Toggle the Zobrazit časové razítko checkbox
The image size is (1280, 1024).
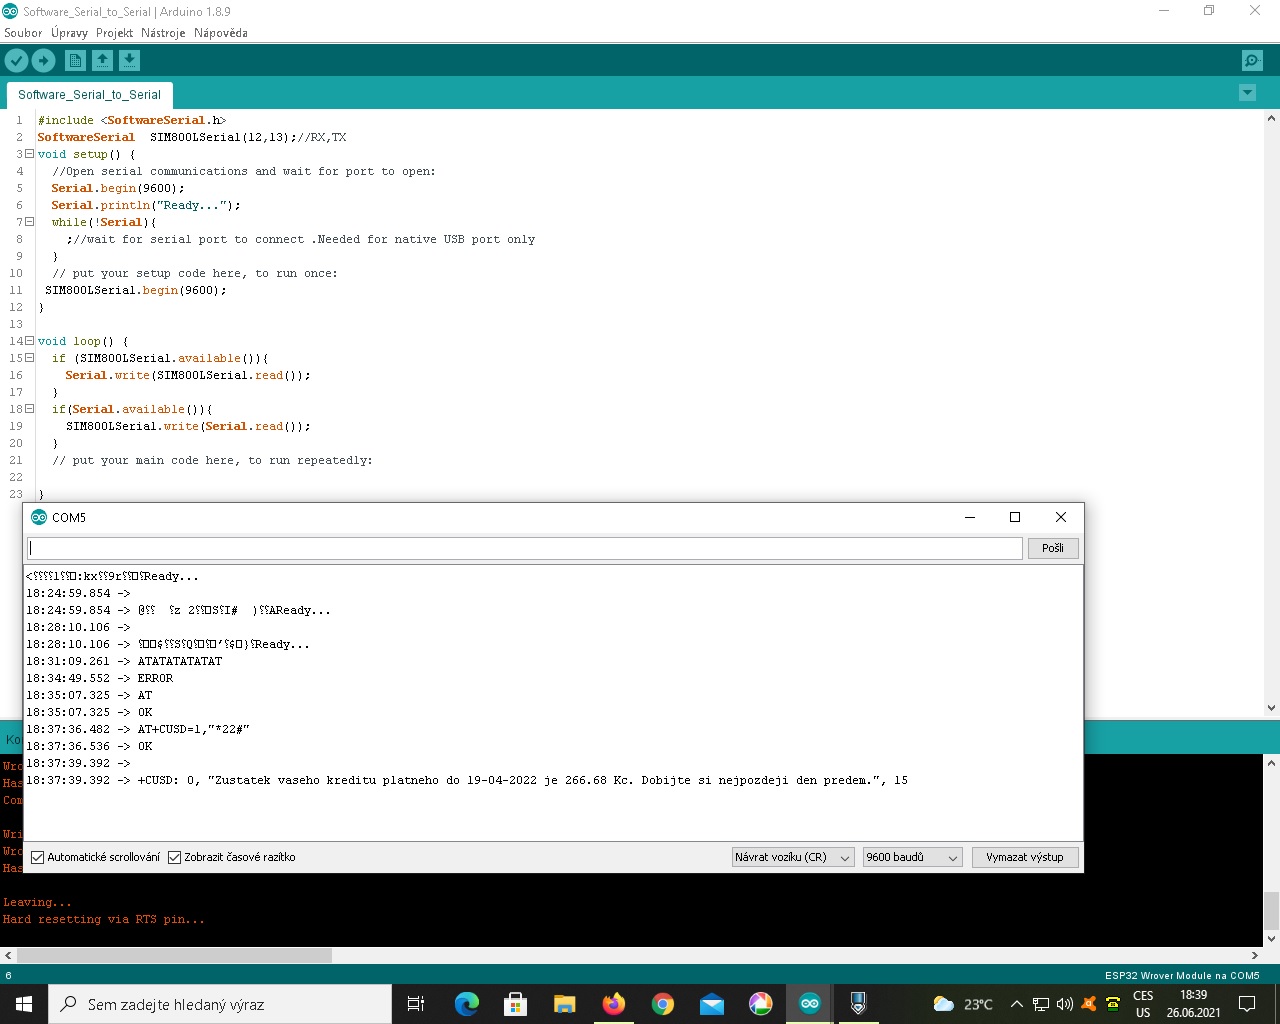pos(175,857)
